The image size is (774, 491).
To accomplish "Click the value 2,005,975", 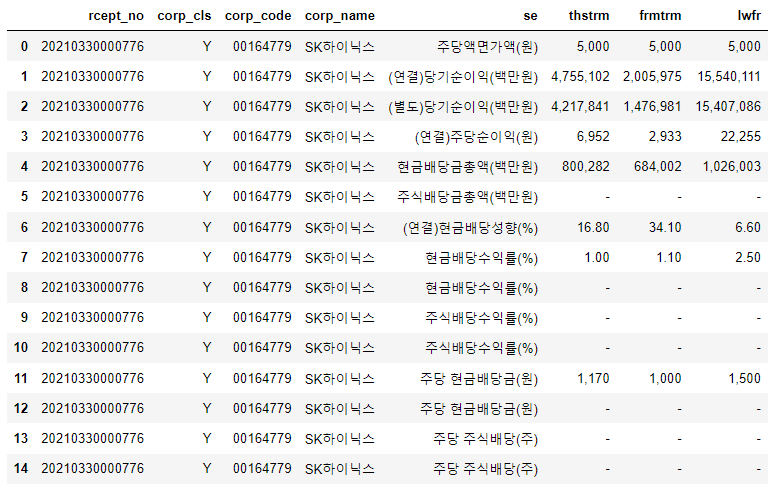I will pos(652,76).
